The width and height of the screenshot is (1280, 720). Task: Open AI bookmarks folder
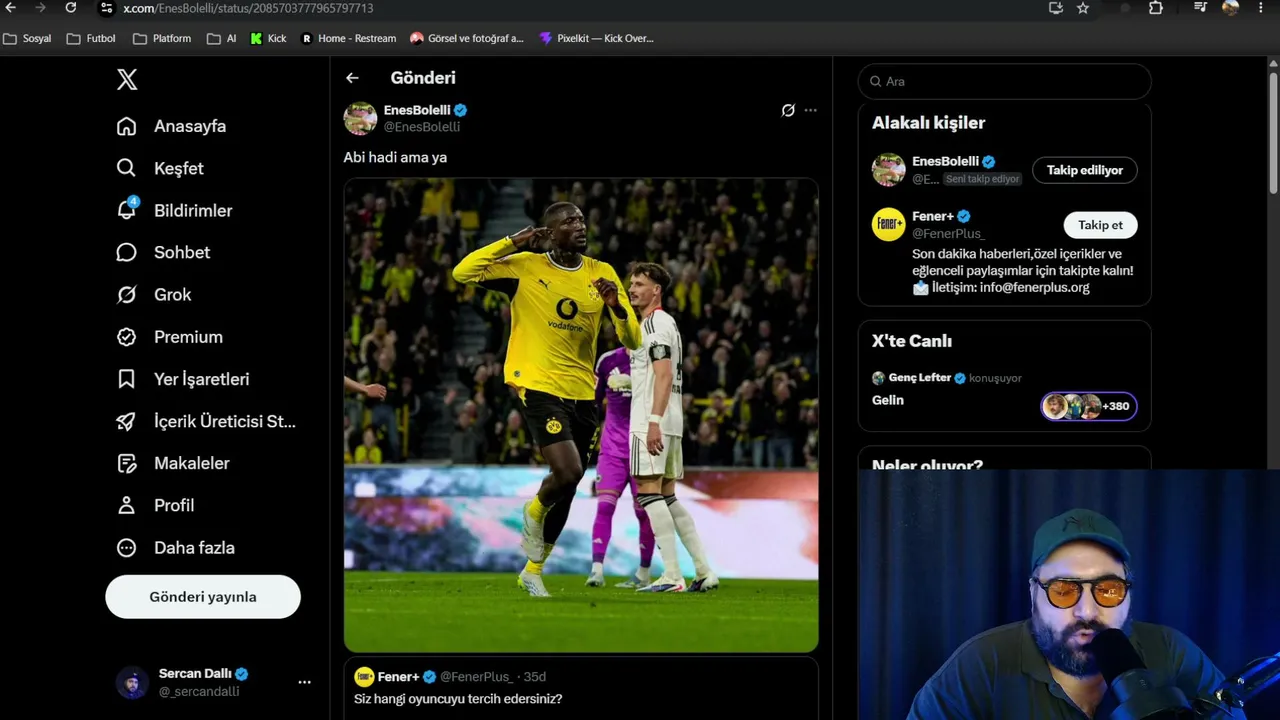tap(222, 38)
